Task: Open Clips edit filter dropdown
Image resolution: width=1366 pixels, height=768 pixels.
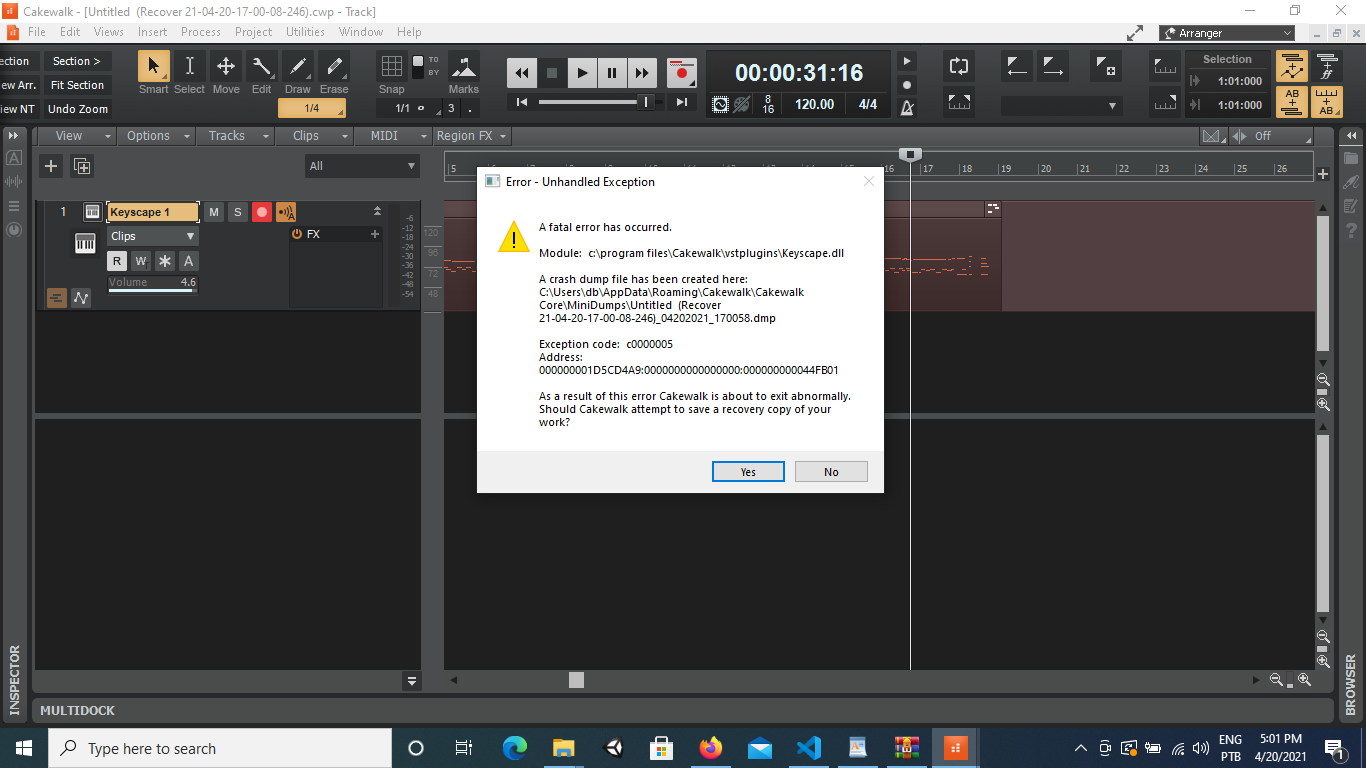Action: pyautogui.click(x=153, y=236)
